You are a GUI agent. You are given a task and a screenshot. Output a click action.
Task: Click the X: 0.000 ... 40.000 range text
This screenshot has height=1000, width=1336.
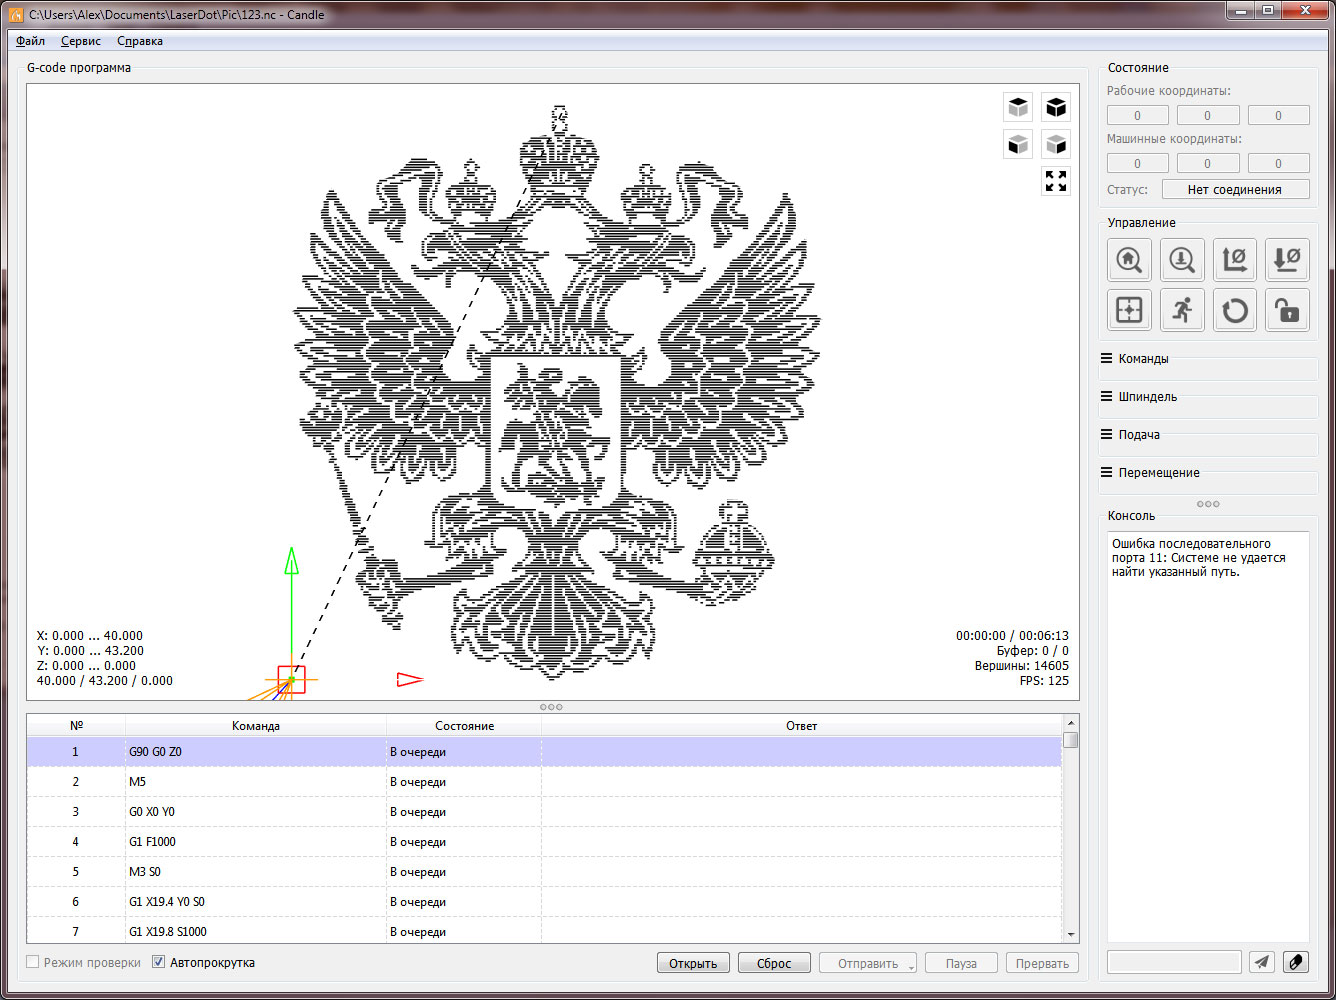[90, 636]
